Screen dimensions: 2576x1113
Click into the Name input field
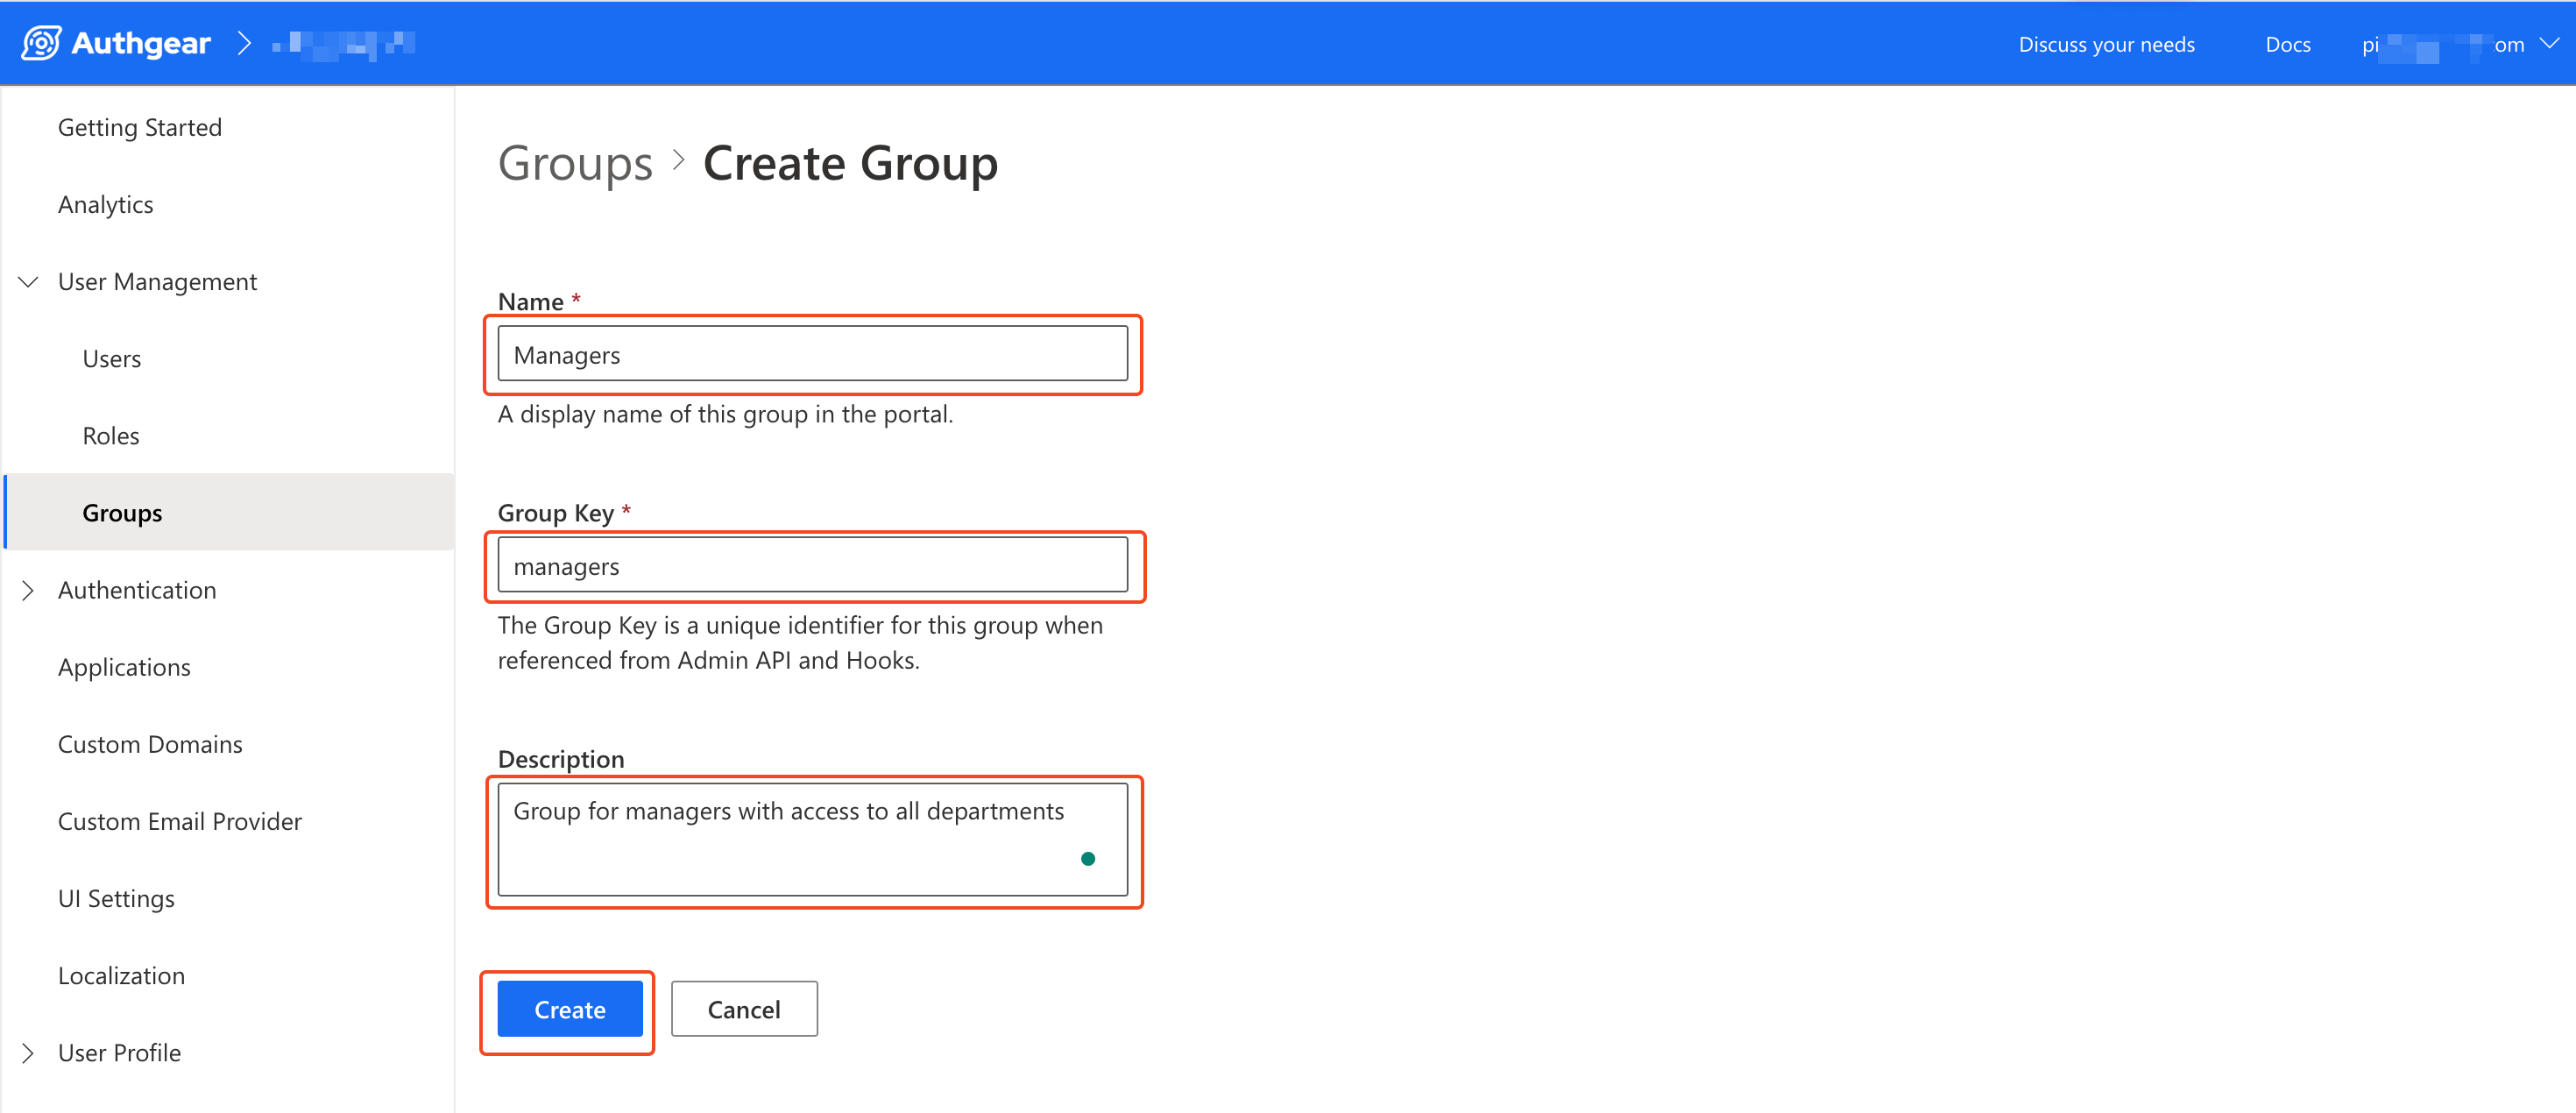[812, 354]
